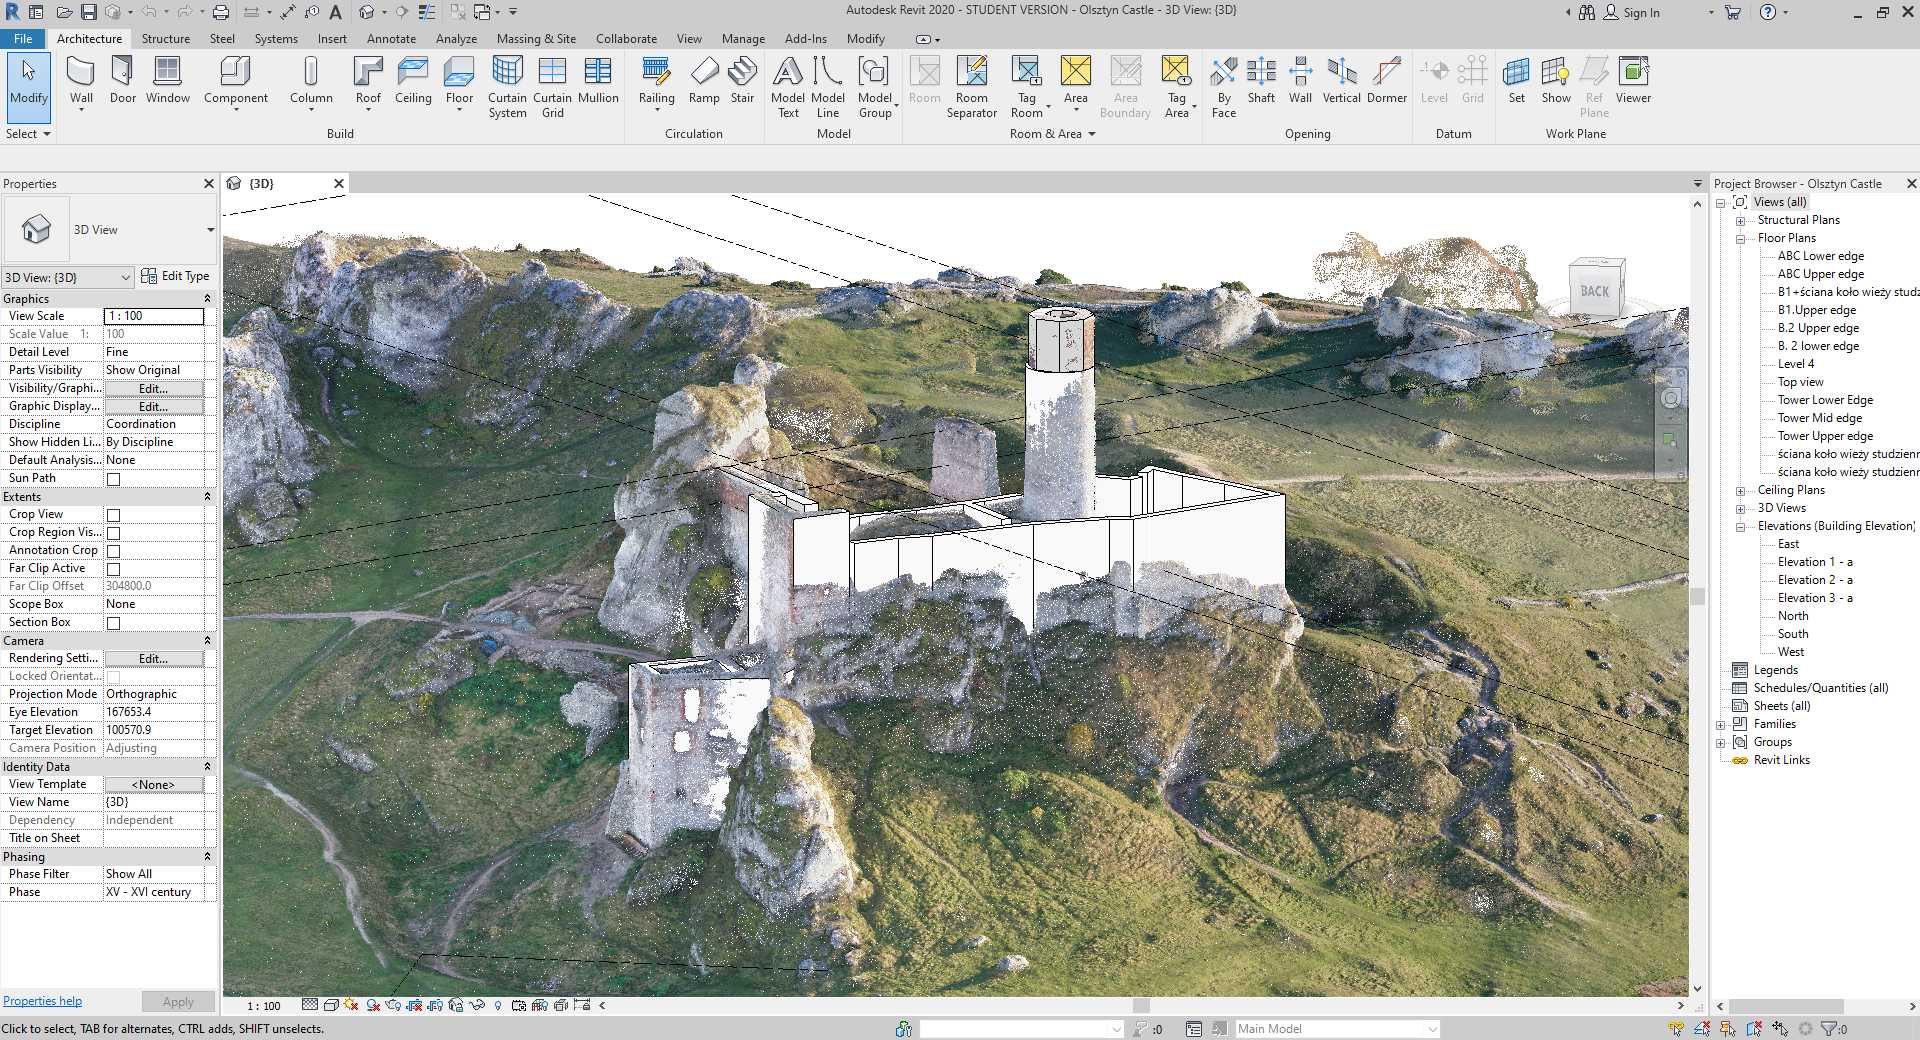Open the 3D View instance selector dropdown
The height and width of the screenshot is (1040, 1920).
67,277
